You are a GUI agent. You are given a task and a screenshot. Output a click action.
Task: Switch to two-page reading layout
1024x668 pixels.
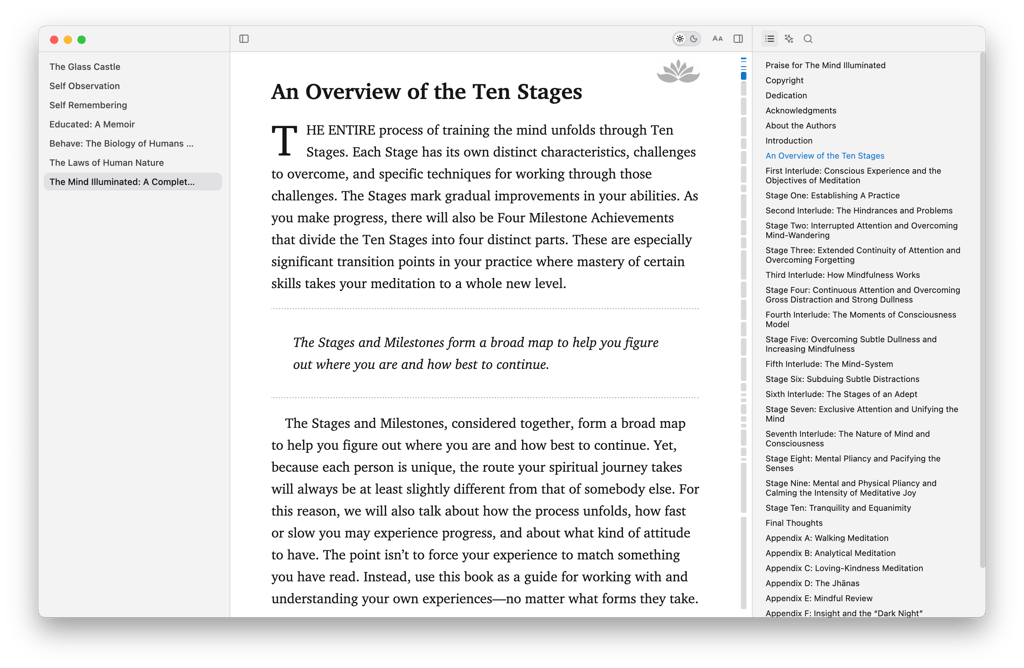point(738,38)
